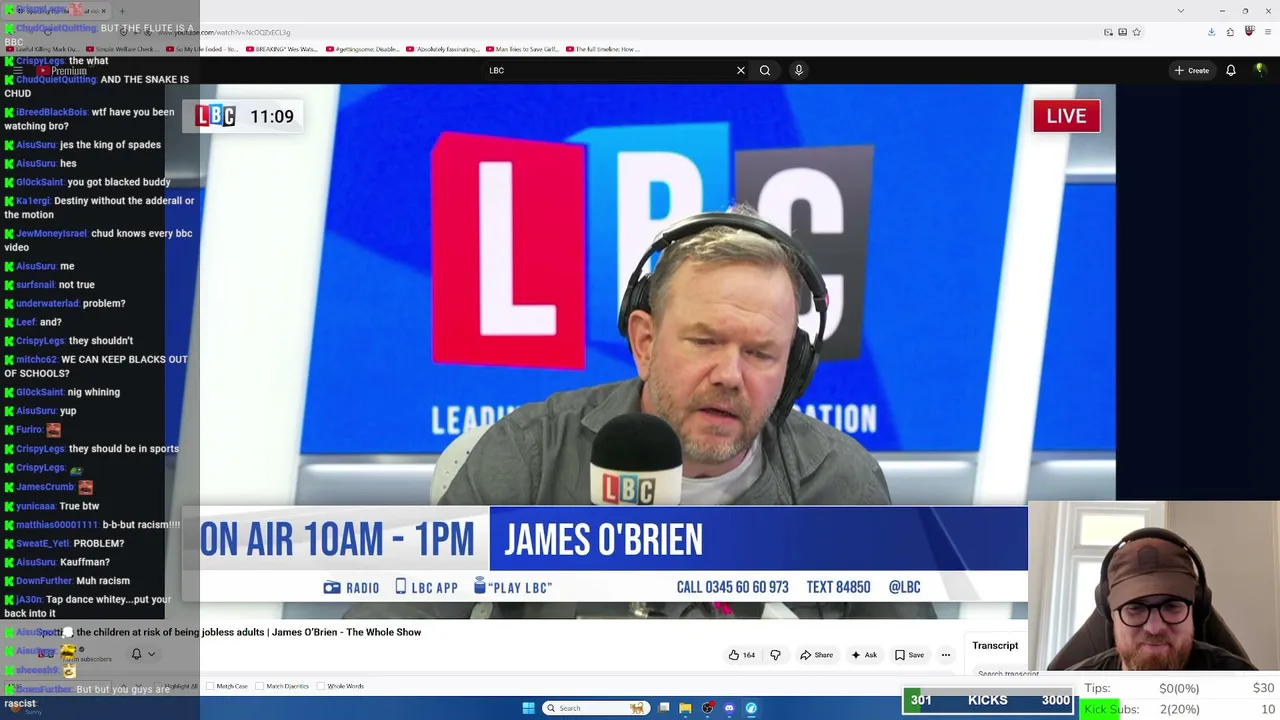This screenshot has width=1280, height=720.
Task: Open the Windows Start menu
Action: click(528, 708)
